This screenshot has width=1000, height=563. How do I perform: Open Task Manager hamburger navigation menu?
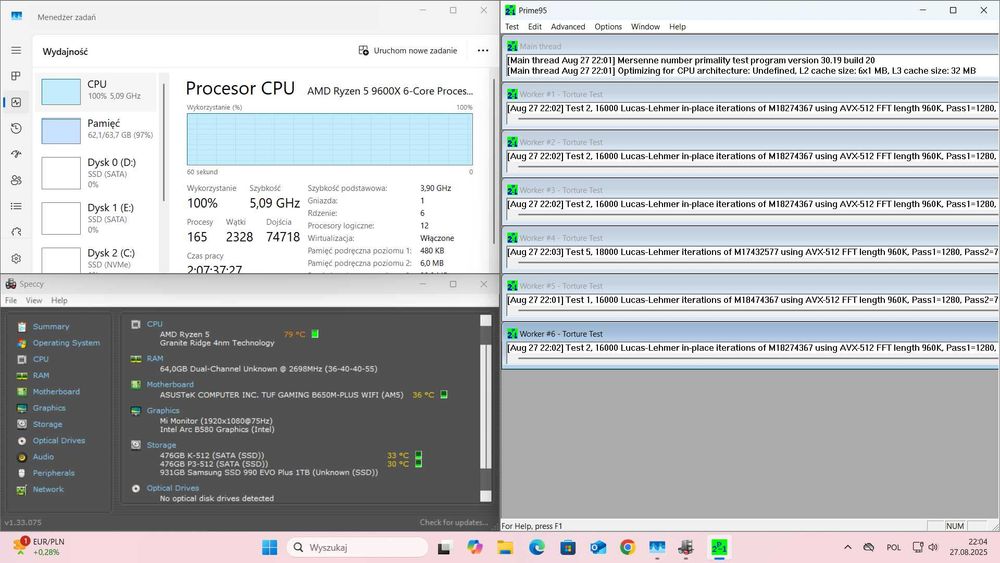click(x=16, y=50)
